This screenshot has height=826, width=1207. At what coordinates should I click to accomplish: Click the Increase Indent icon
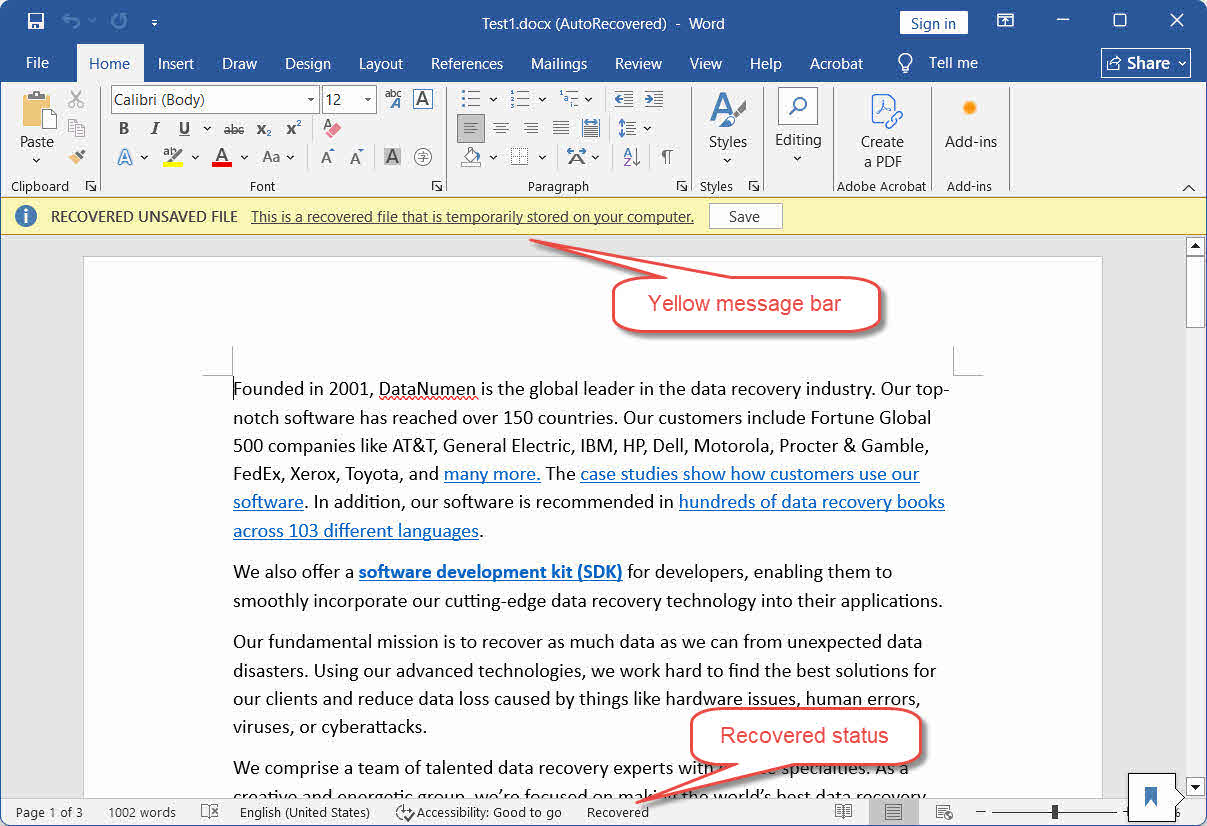[x=653, y=99]
